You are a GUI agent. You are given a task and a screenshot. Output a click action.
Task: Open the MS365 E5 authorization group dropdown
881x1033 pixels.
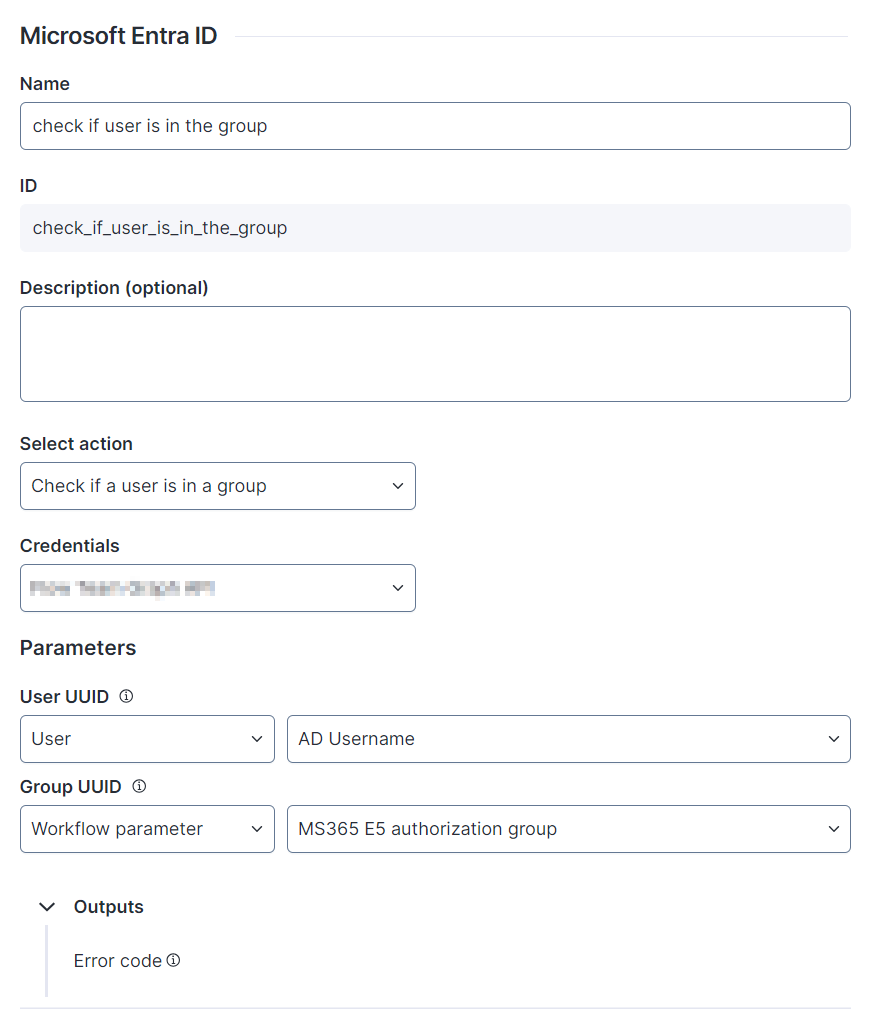pyautogui.click(x=568, y=829)
